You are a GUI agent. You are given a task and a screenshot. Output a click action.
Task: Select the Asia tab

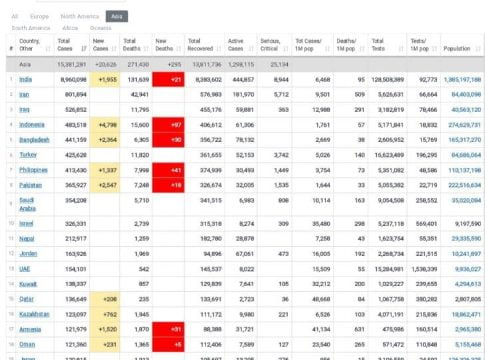[117, 16]
